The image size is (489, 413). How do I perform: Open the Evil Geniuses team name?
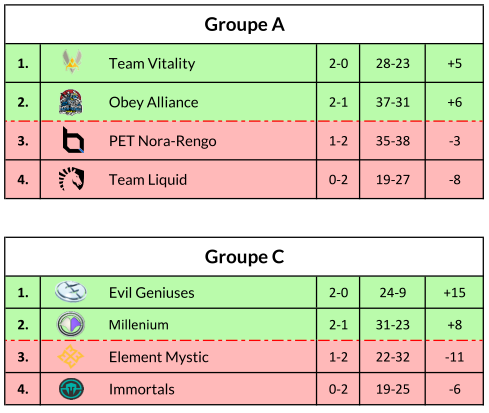(x=152, y=293)
